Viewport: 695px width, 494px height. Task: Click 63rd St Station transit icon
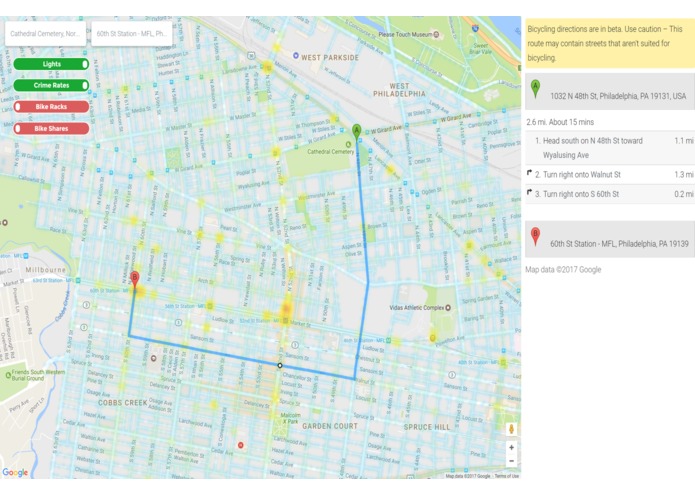point(78,280)
